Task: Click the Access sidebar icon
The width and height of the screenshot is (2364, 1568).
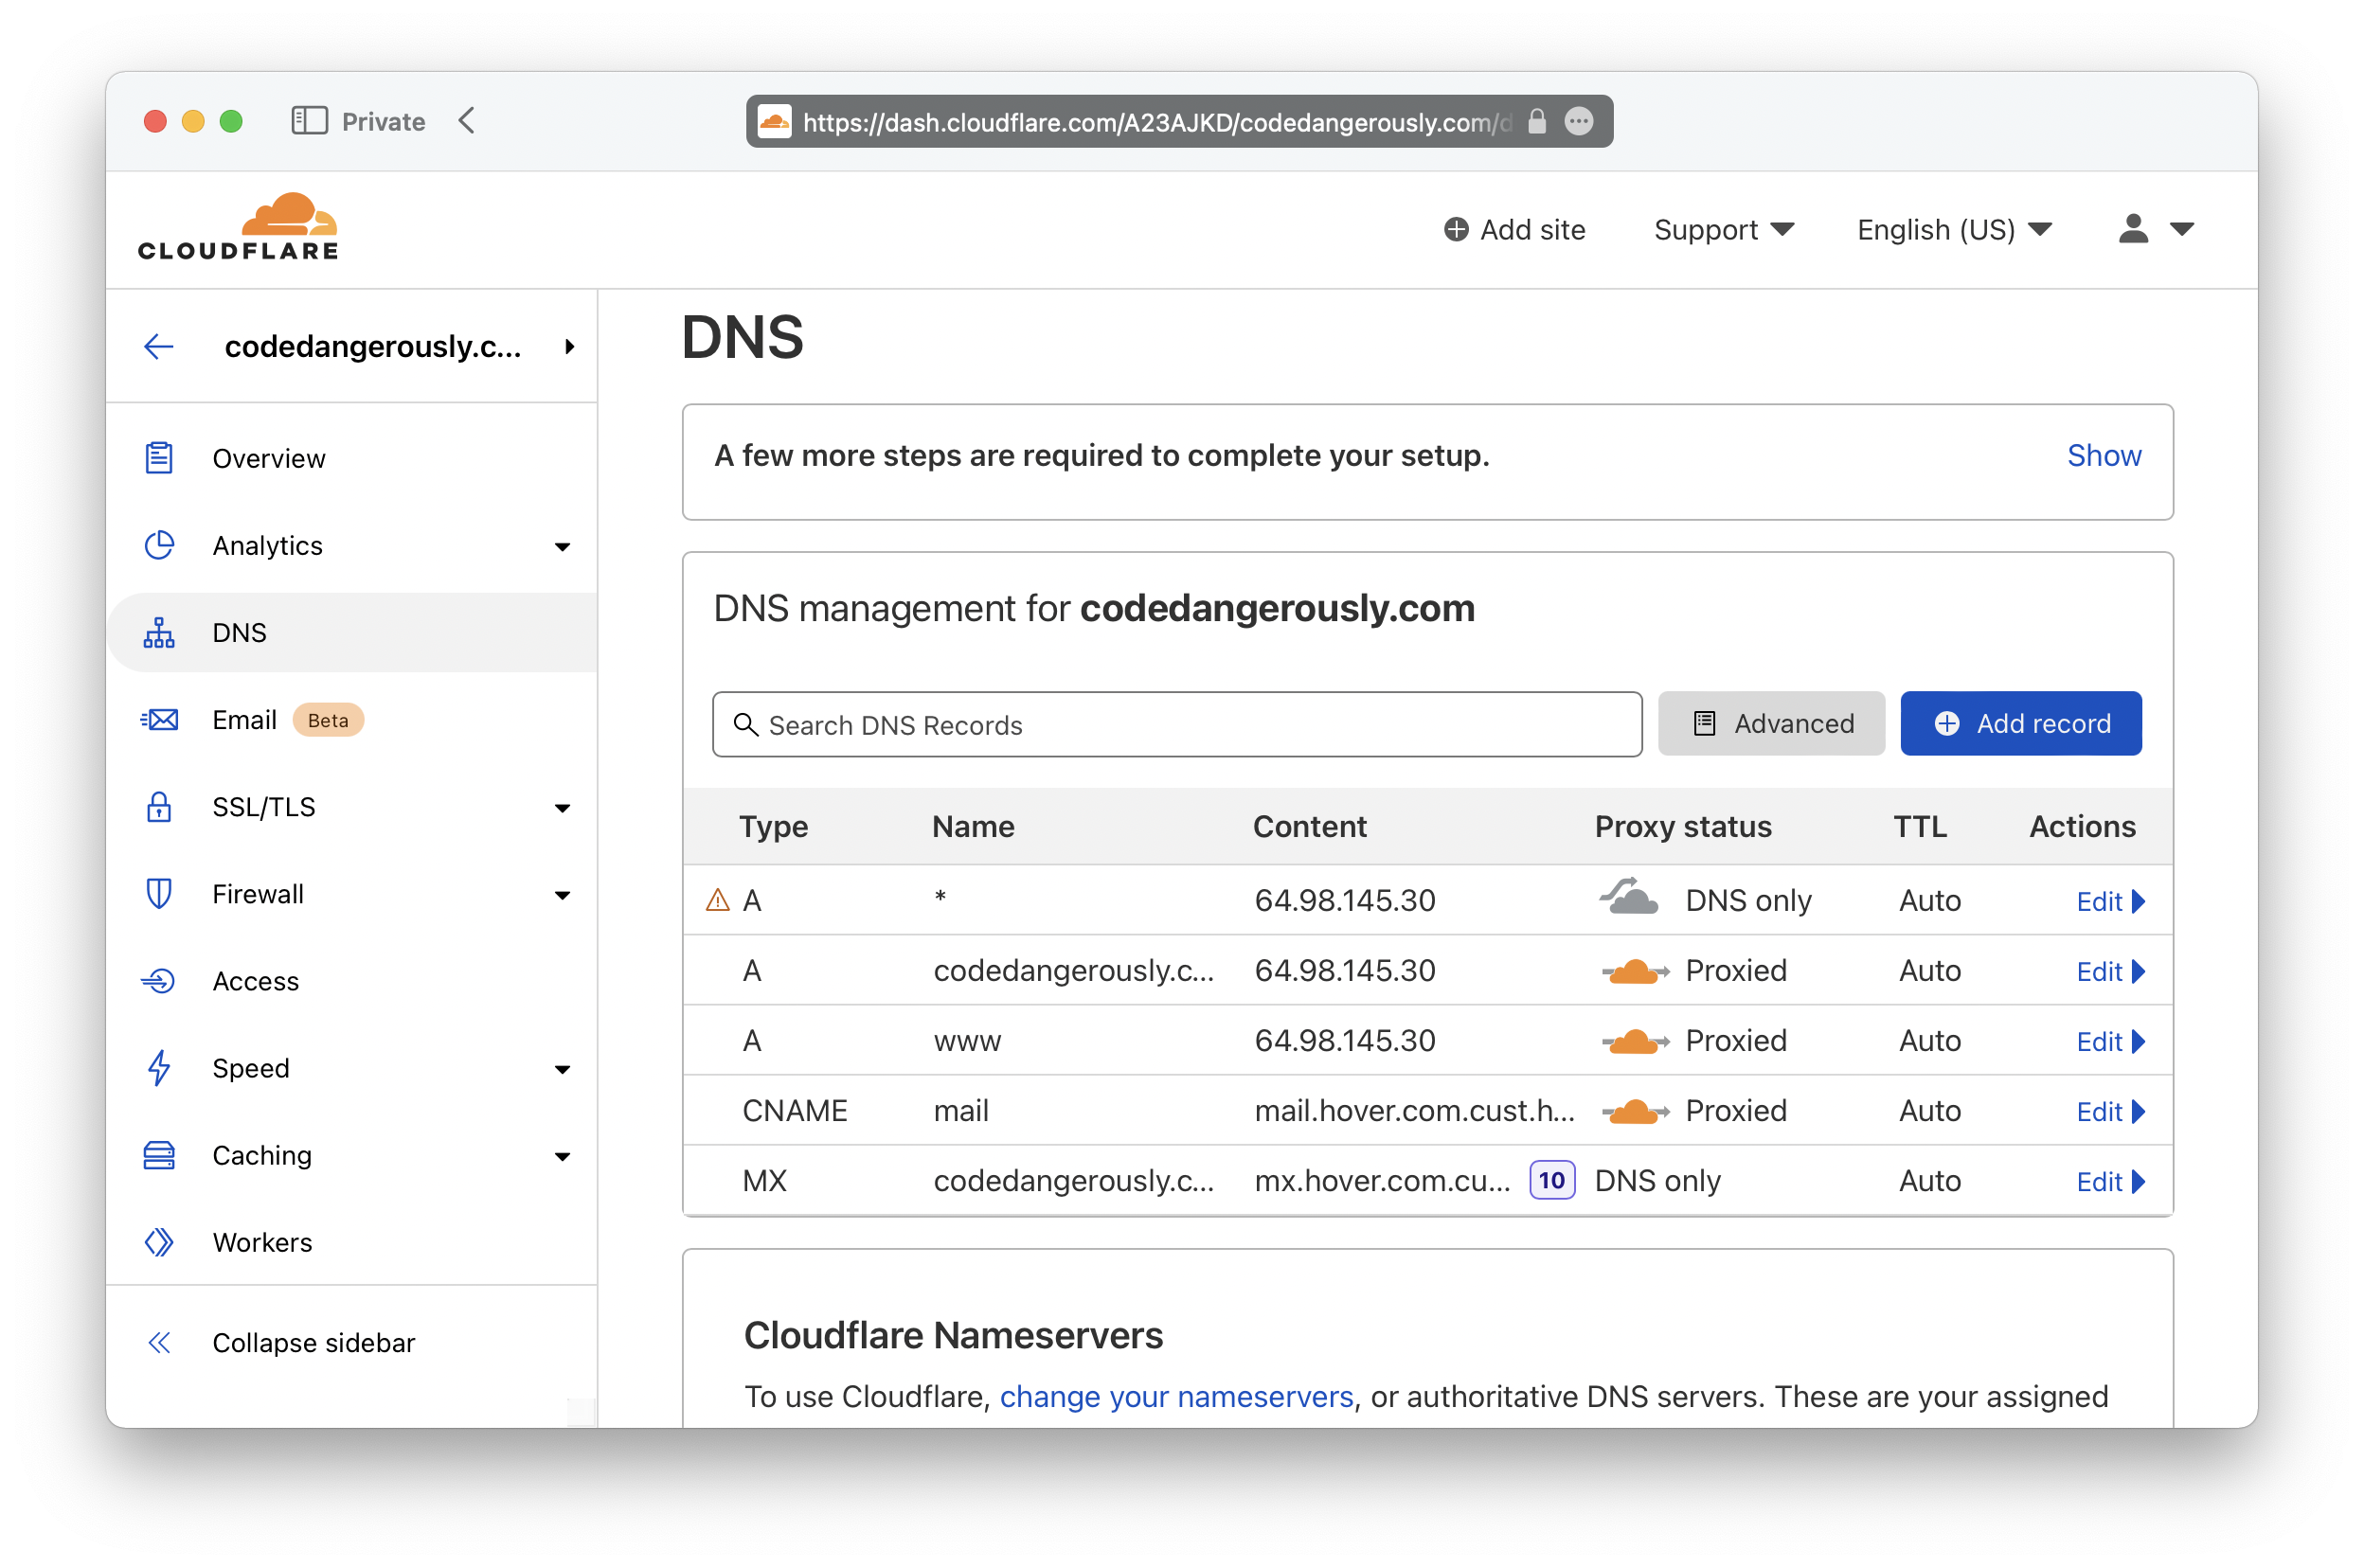Action: (x=159, y=981)
